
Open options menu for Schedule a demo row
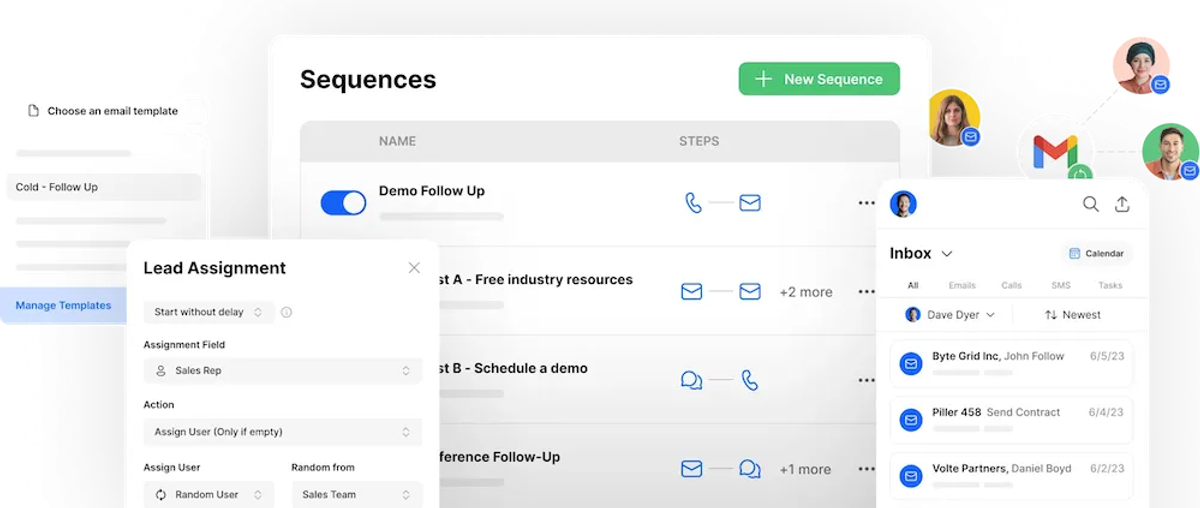click(866, 380)
